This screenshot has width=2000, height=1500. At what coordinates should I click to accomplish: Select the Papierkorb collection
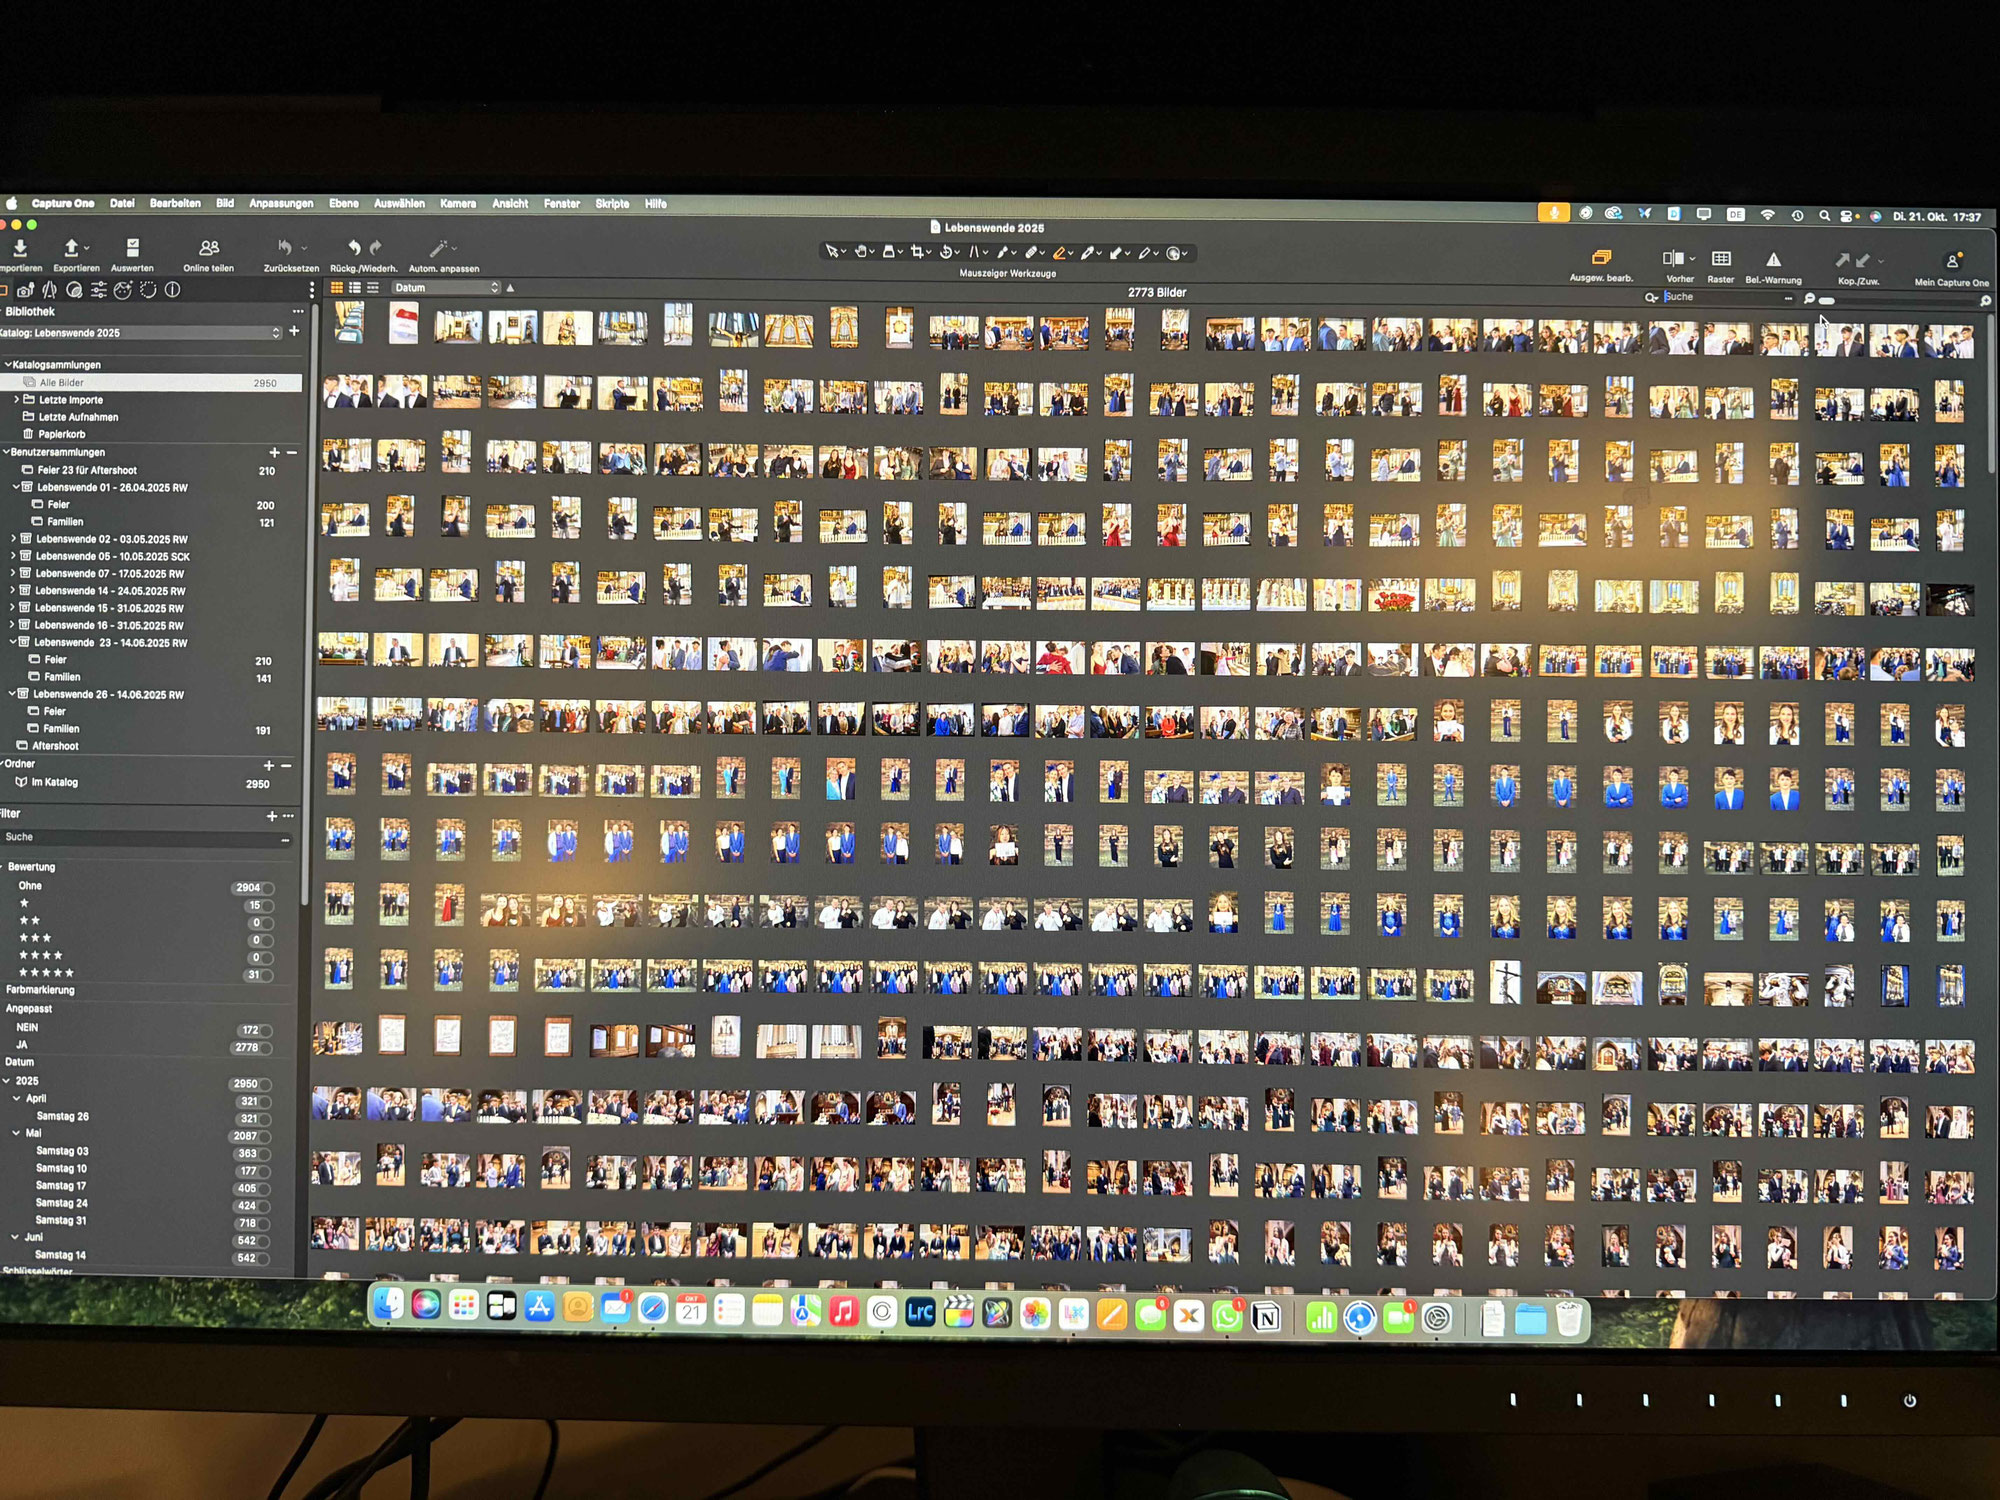pyautogui.click(x=61, y=434)
